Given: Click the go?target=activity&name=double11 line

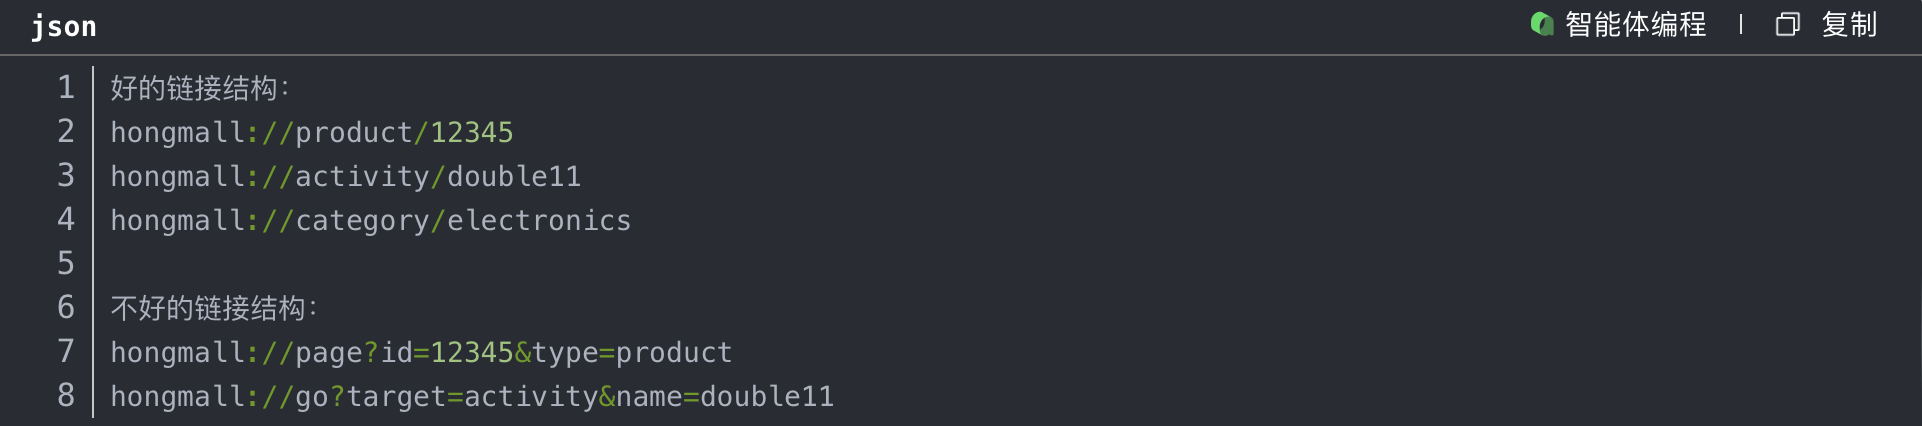Looking at the screenshot, I should point(472,396).
